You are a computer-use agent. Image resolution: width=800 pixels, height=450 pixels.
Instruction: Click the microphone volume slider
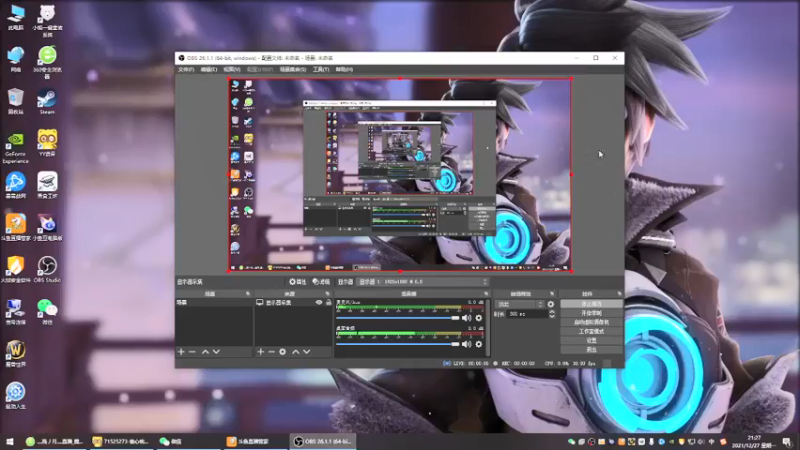(397, 318)
